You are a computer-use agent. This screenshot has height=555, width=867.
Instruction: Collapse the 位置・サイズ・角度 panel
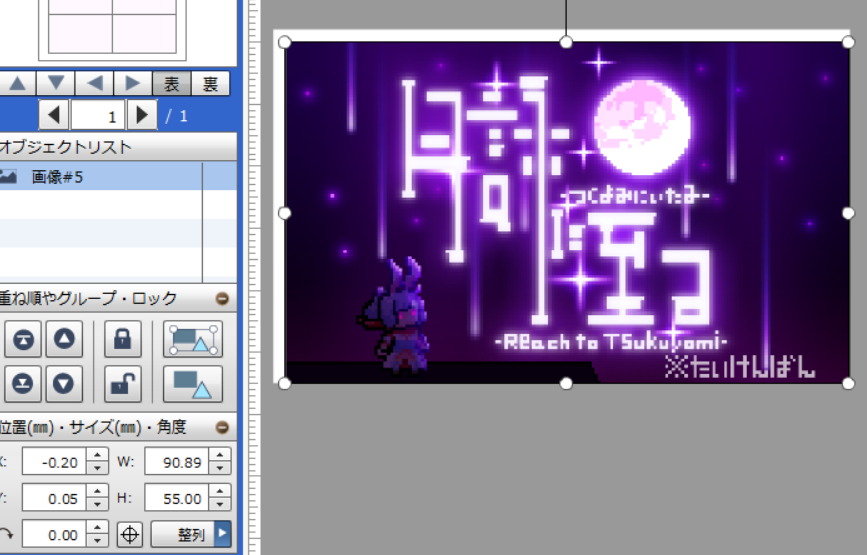tap(222, 427)
